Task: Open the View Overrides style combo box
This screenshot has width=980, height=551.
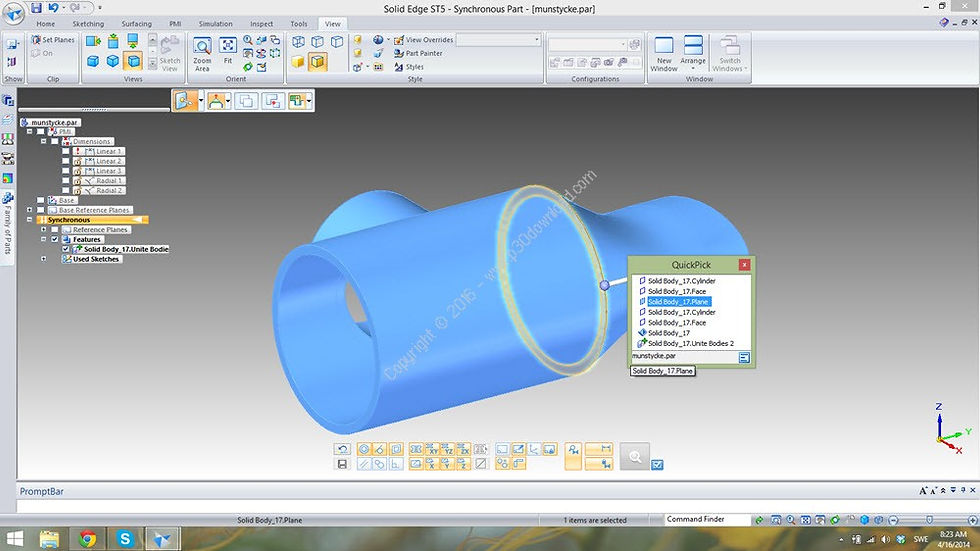Action: click(x=498, y=39)
